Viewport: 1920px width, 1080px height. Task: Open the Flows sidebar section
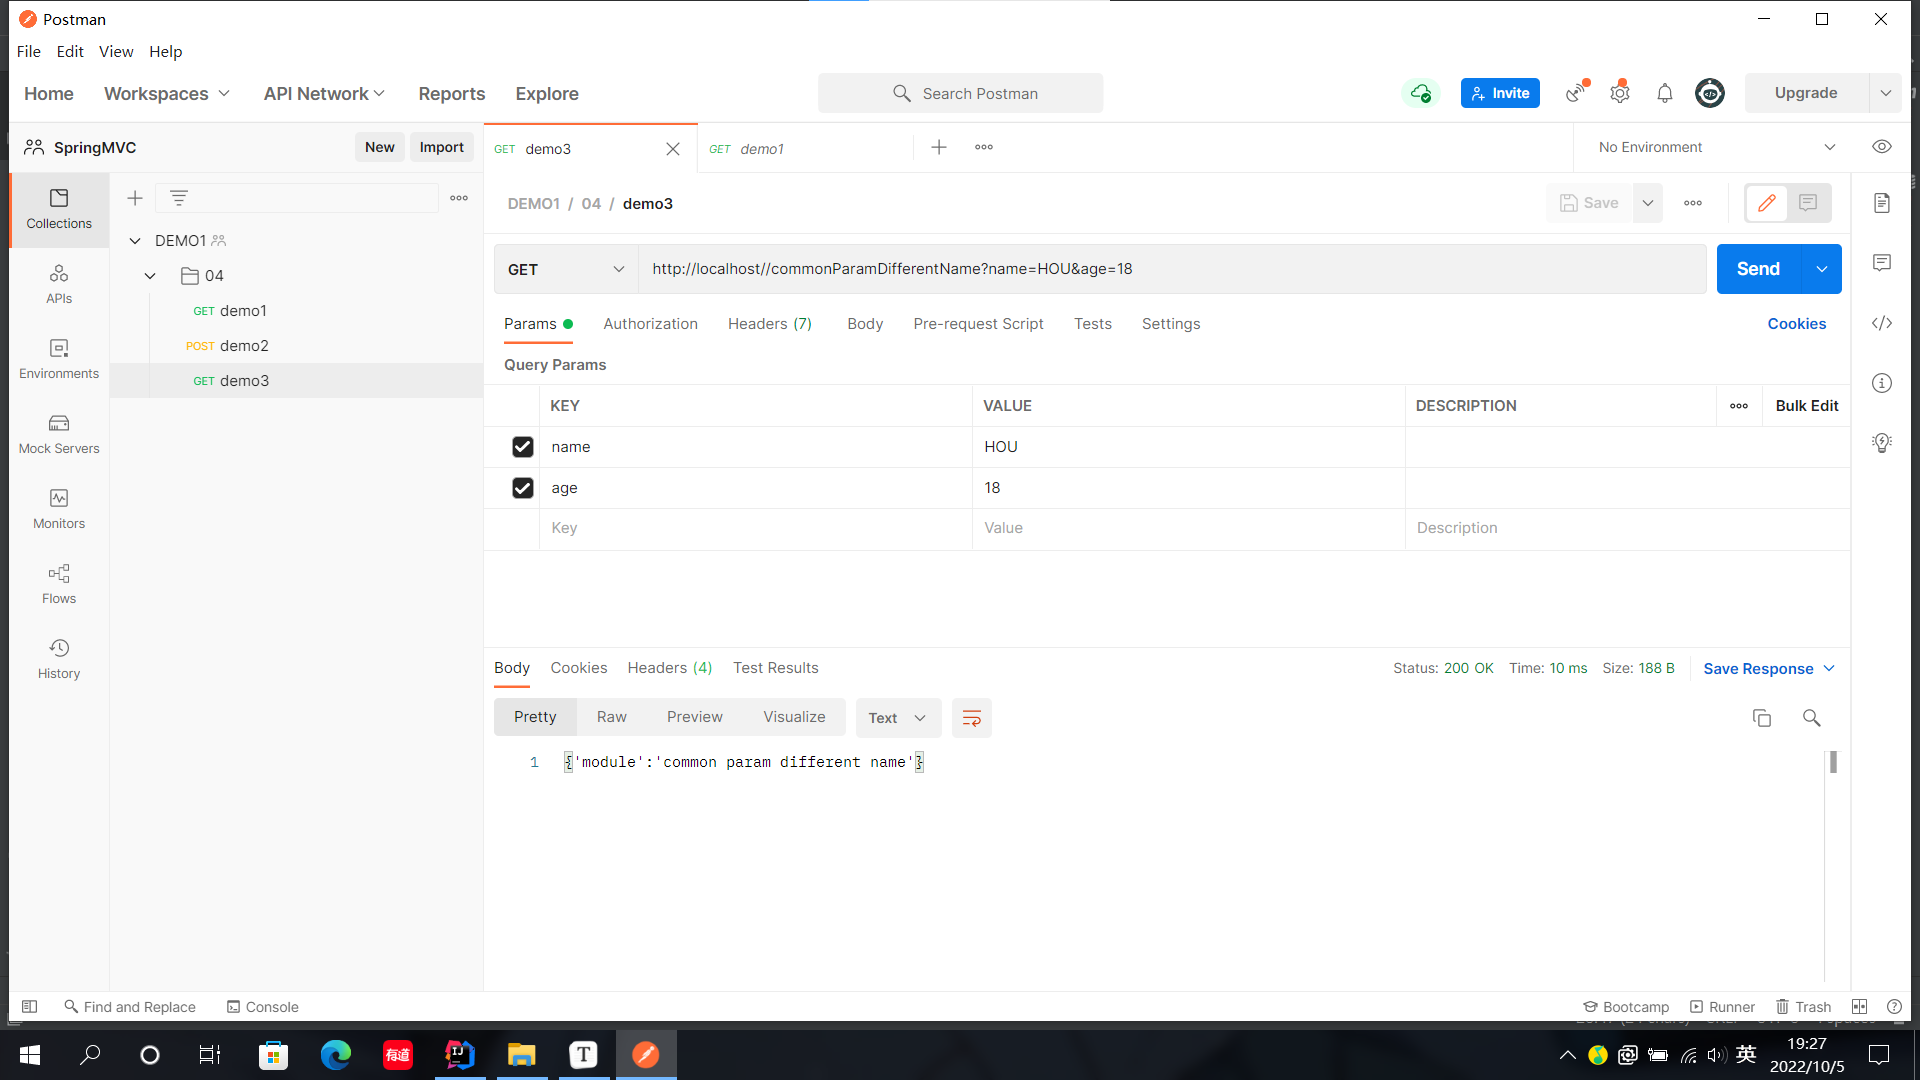click(59, 584)
